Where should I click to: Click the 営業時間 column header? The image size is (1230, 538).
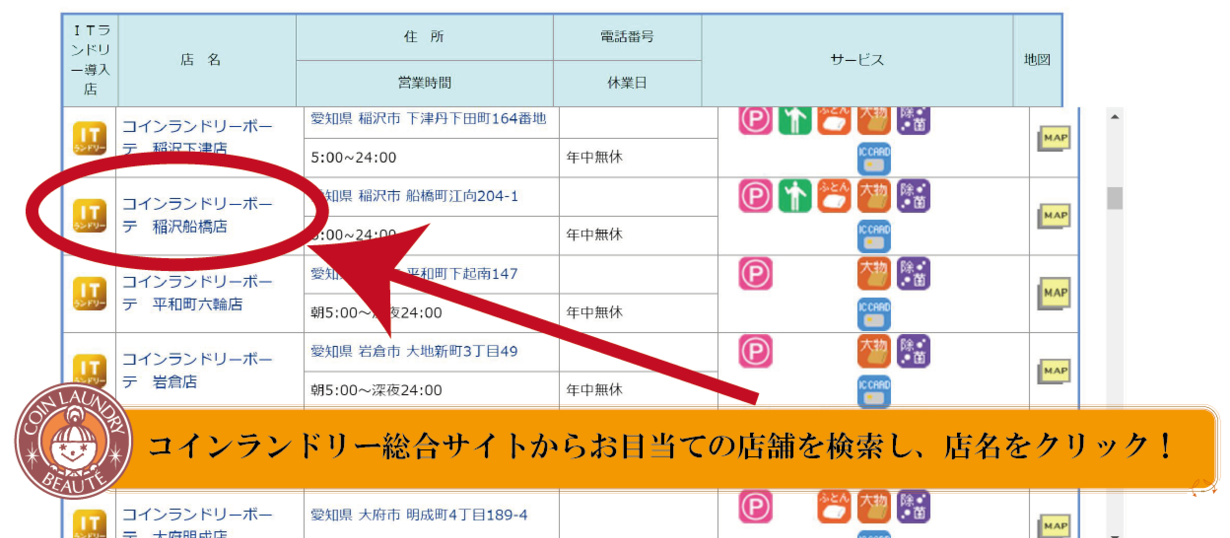[x=424, y=83]
